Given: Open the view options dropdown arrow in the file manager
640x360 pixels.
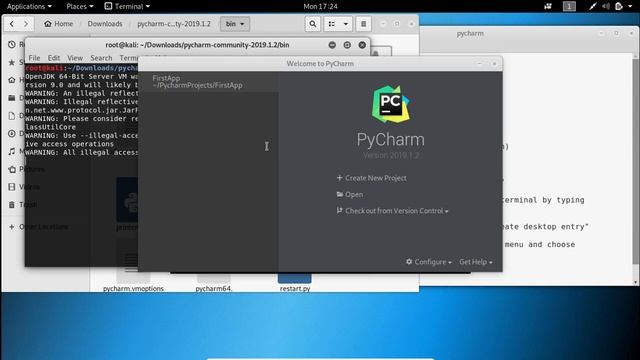Looking at the screenshot, I should pyautogui.click(x=346, y=24).
